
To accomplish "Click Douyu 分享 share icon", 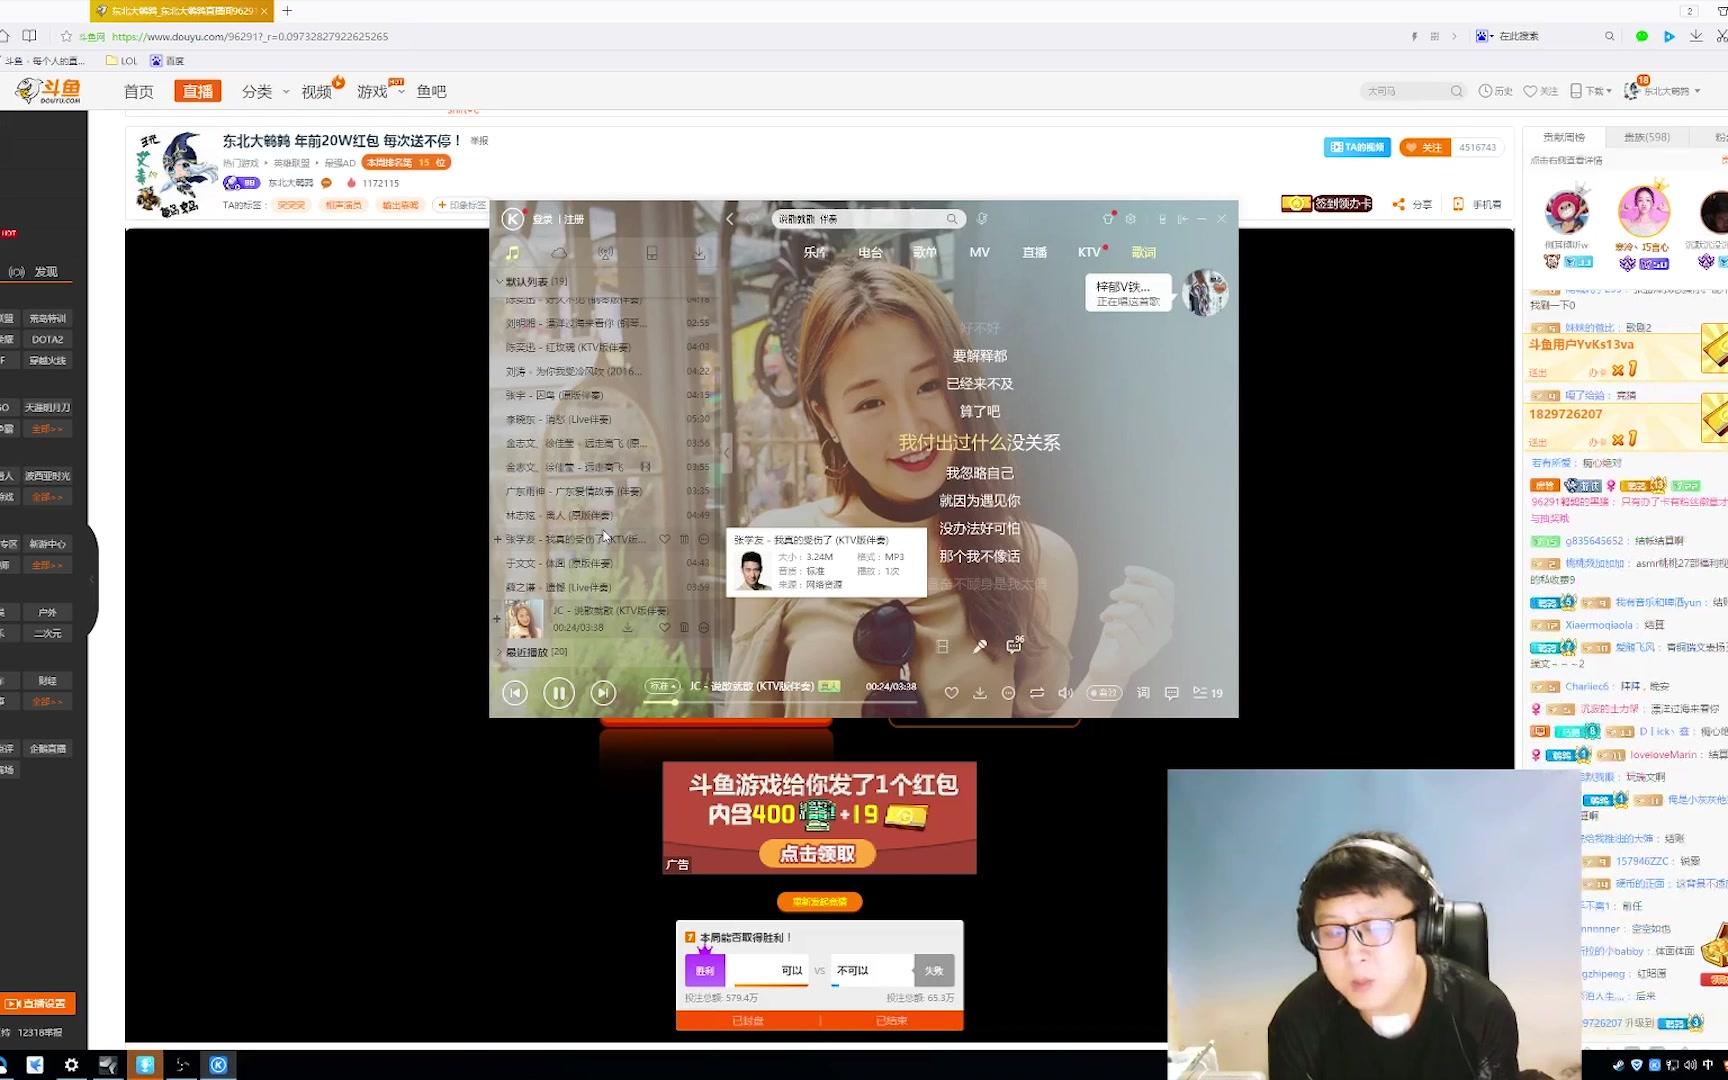I will coord(1412,204).
